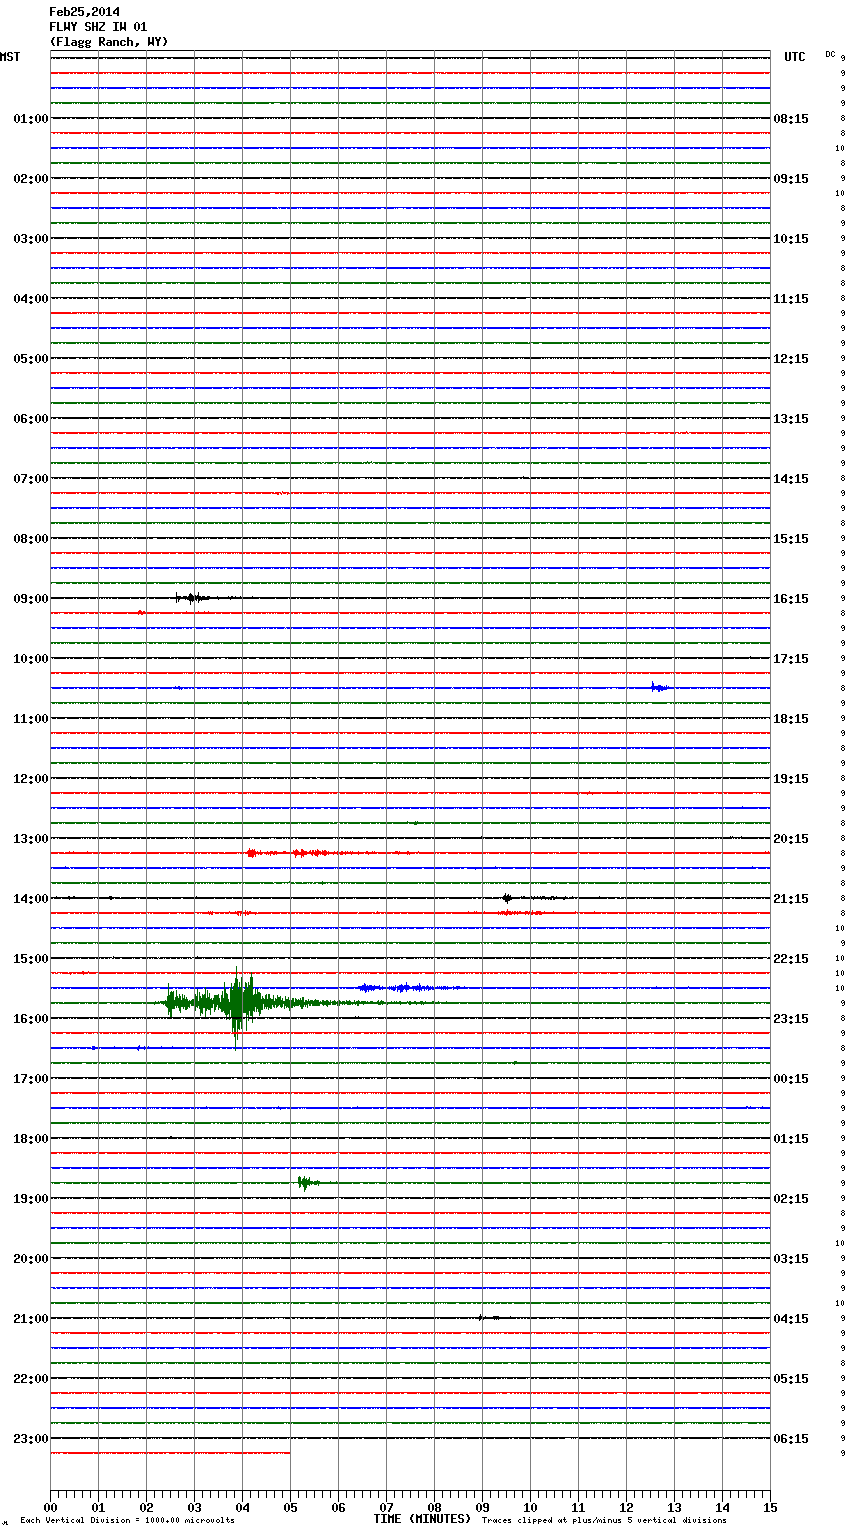850x1534 pixels.
Task: Select the 19:00 MST time label
Action: [x=30, y=1199]
